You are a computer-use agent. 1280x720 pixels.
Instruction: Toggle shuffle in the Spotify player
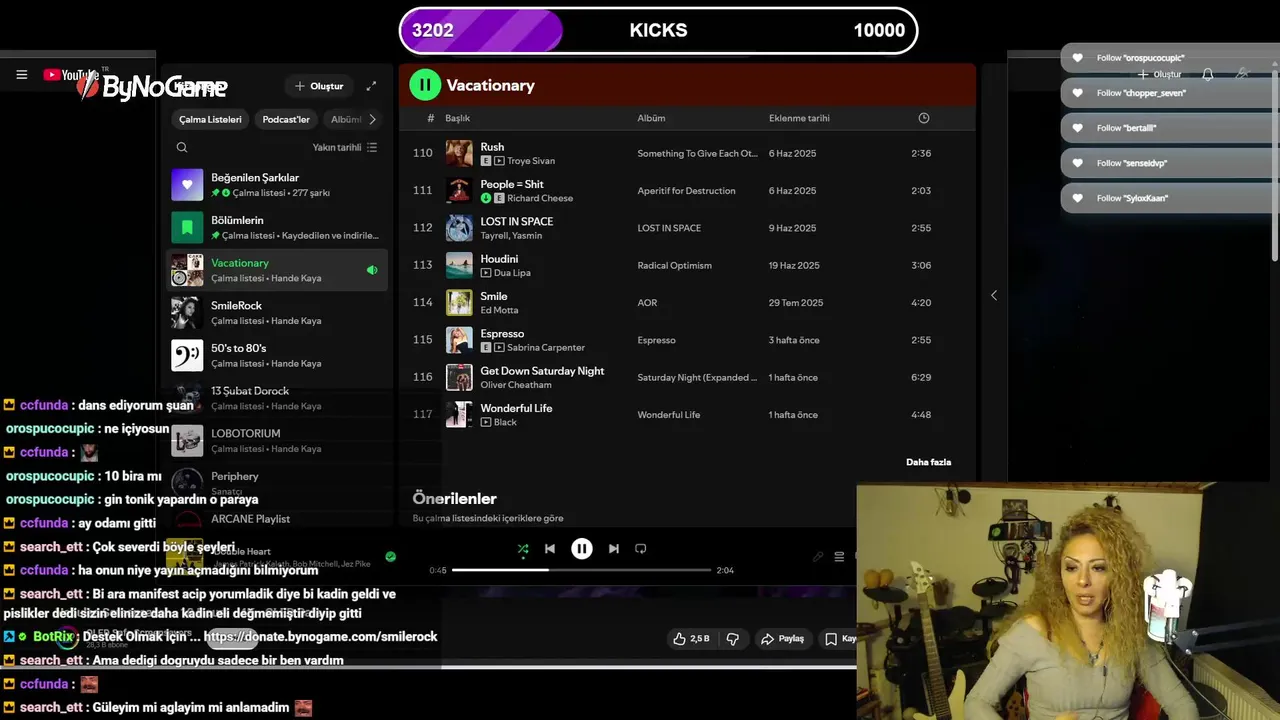click(522, 549)
